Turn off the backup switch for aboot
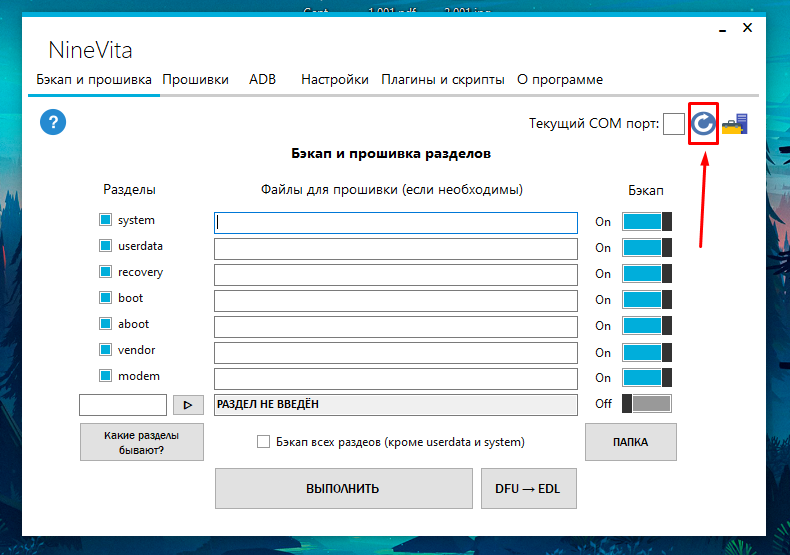Viewport: 790px width, 555px height. [647, 326]
